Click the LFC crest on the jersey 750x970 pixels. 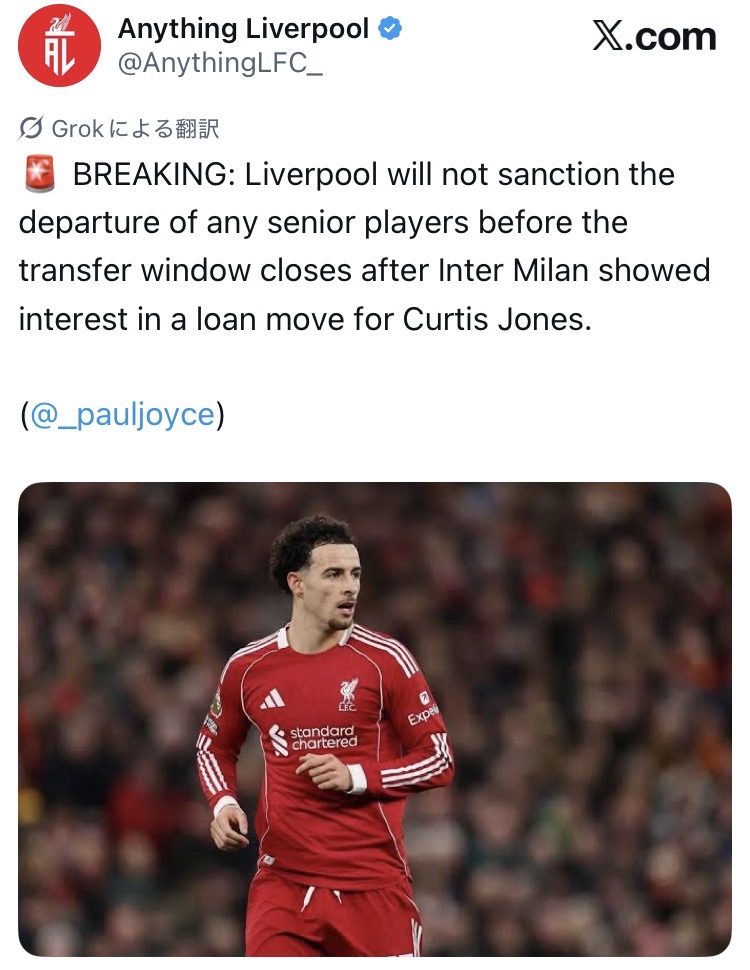348,694
